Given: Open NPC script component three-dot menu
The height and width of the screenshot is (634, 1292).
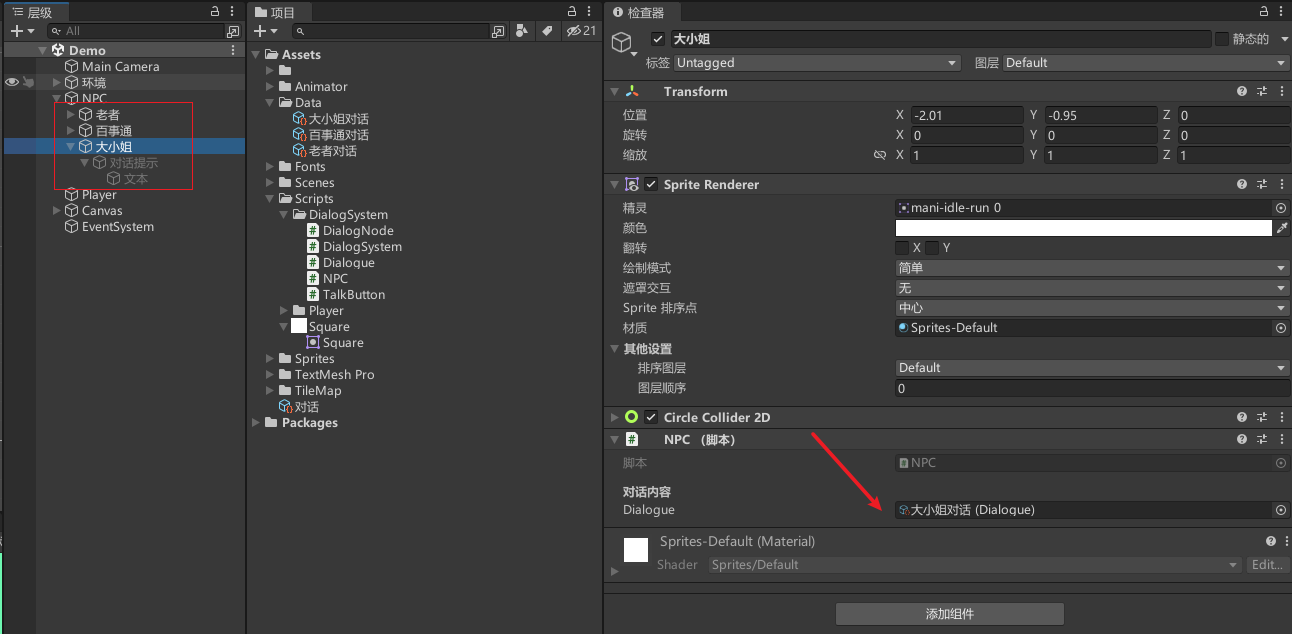Looking at the screenshot, I should coord(1280,440).
